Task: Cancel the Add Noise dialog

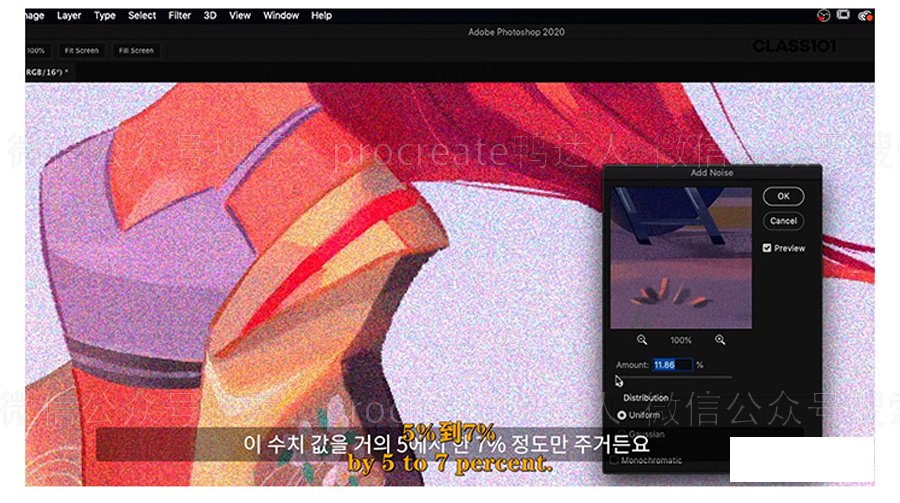Action: (x=783, y=221)
